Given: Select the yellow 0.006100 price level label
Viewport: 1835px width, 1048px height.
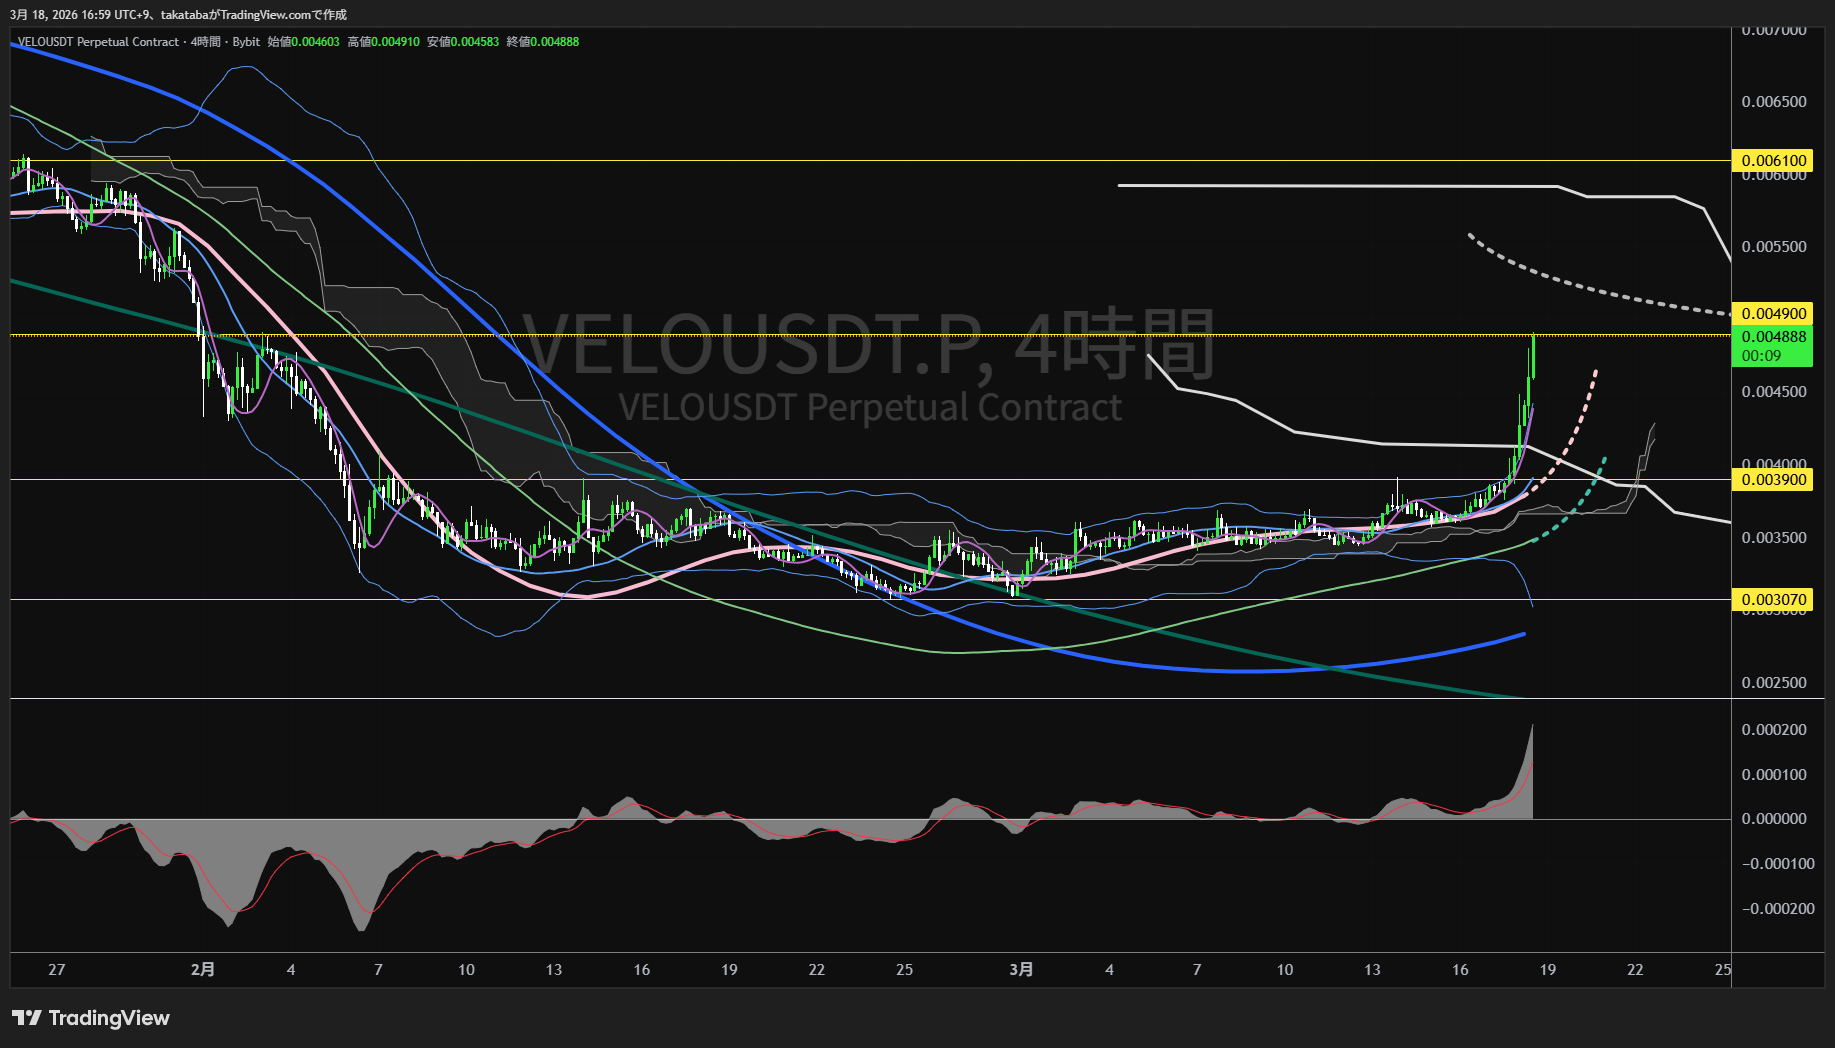Looking at the screenshot, I should [1773, 161].
